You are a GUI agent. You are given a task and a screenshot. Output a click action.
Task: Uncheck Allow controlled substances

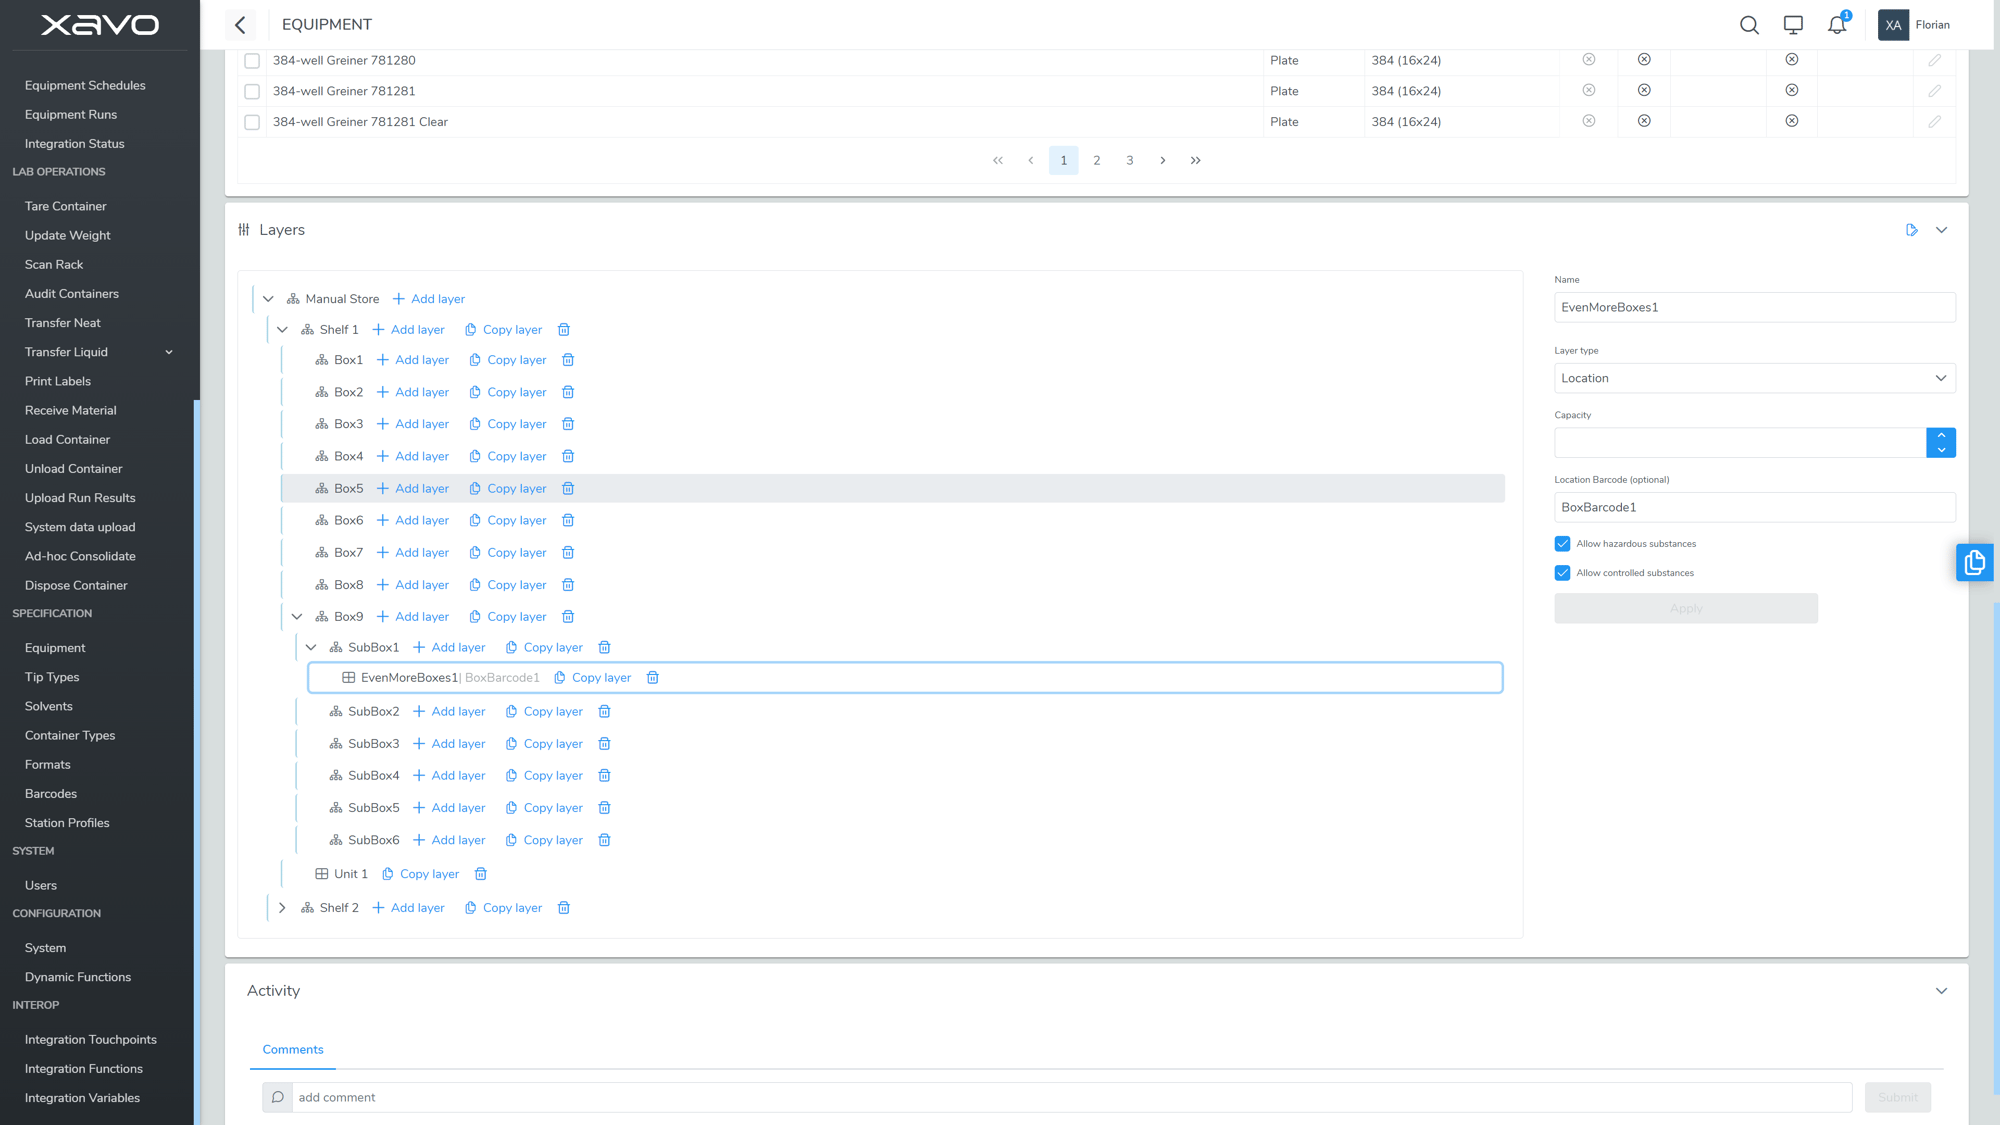(1562, 573)
